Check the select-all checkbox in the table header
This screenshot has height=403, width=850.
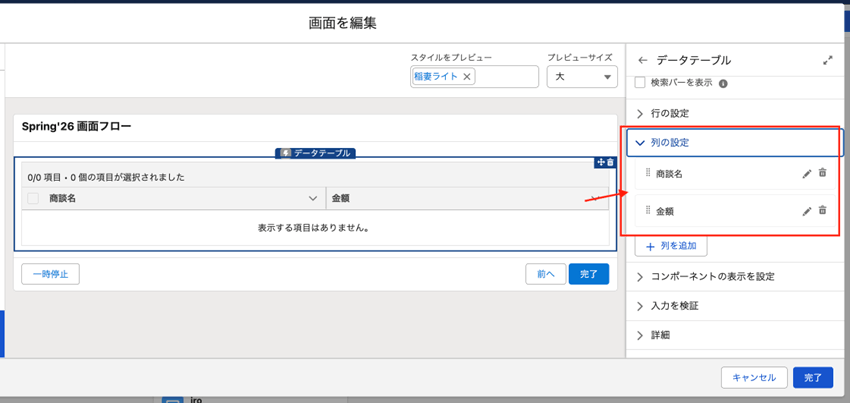(33, 199)
